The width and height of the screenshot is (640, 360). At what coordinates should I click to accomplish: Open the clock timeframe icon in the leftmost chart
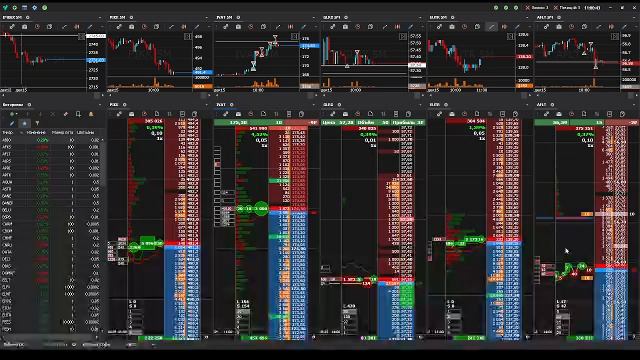(37, 27)
